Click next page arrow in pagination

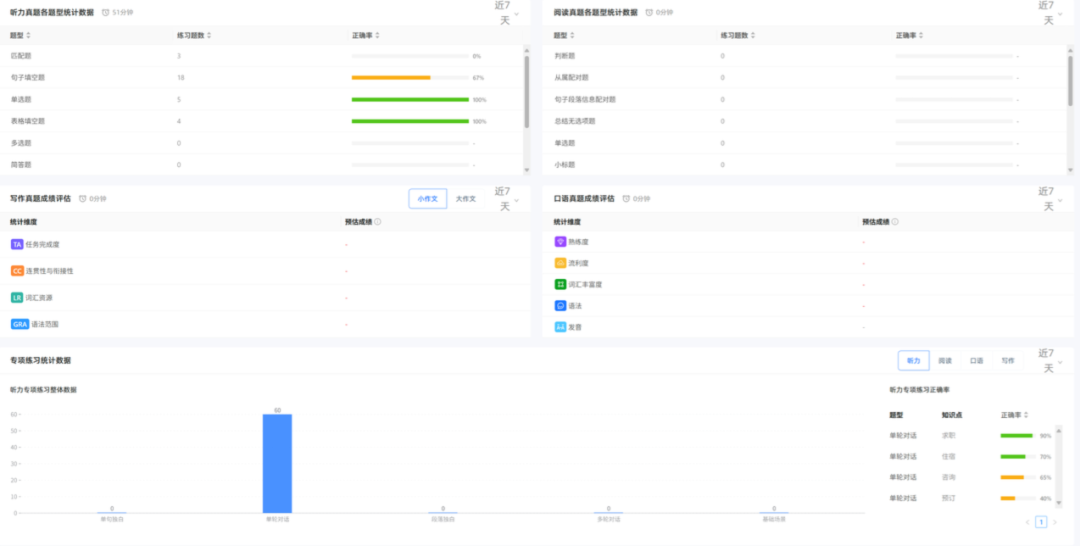(1055, 522)
